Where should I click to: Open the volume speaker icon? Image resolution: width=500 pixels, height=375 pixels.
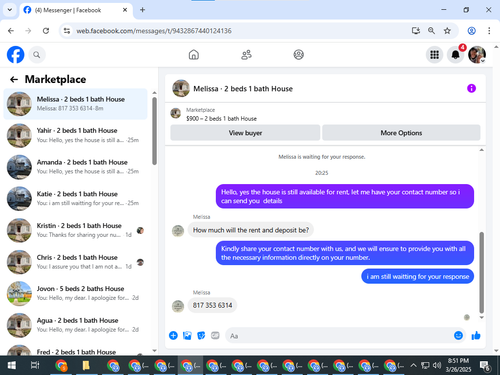[437, 365]
